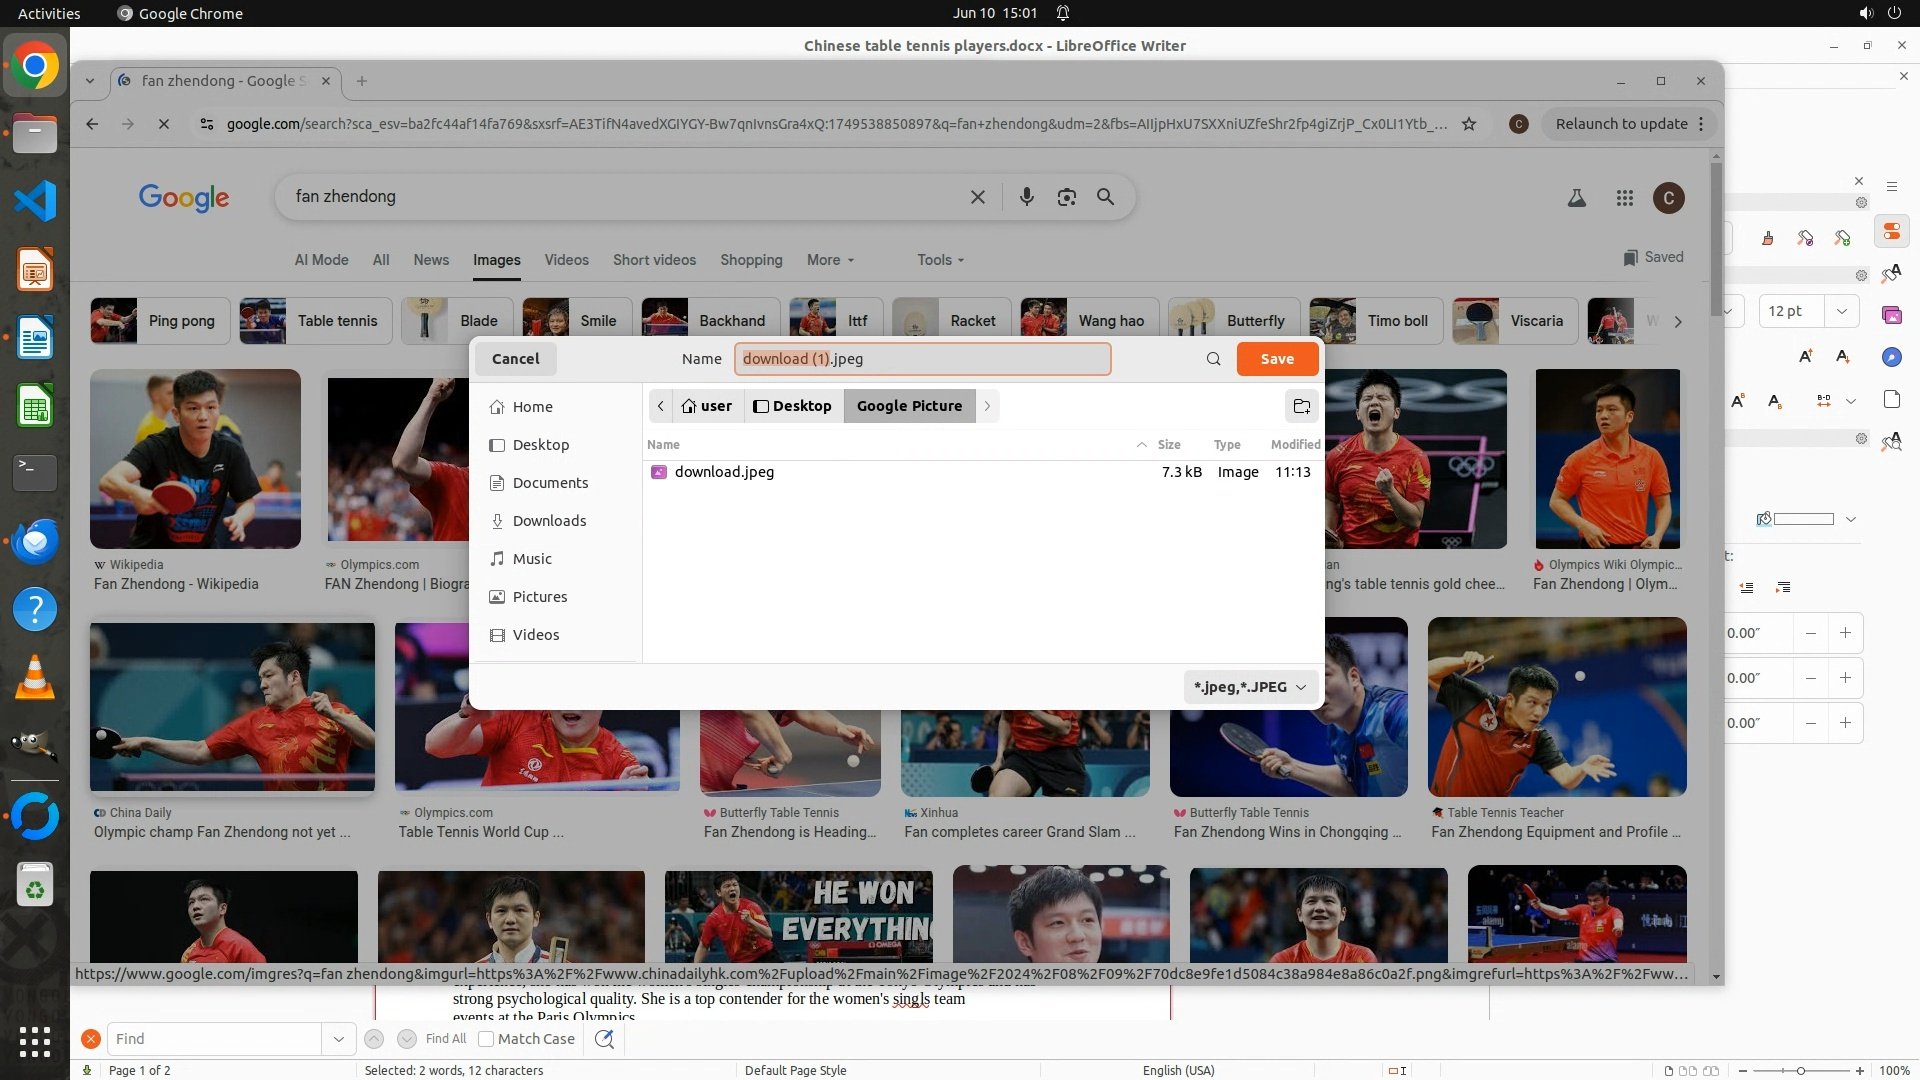The image size is (1920, 1080).
Task: Open Thunderbird from the dock
Action: point(35,541)
